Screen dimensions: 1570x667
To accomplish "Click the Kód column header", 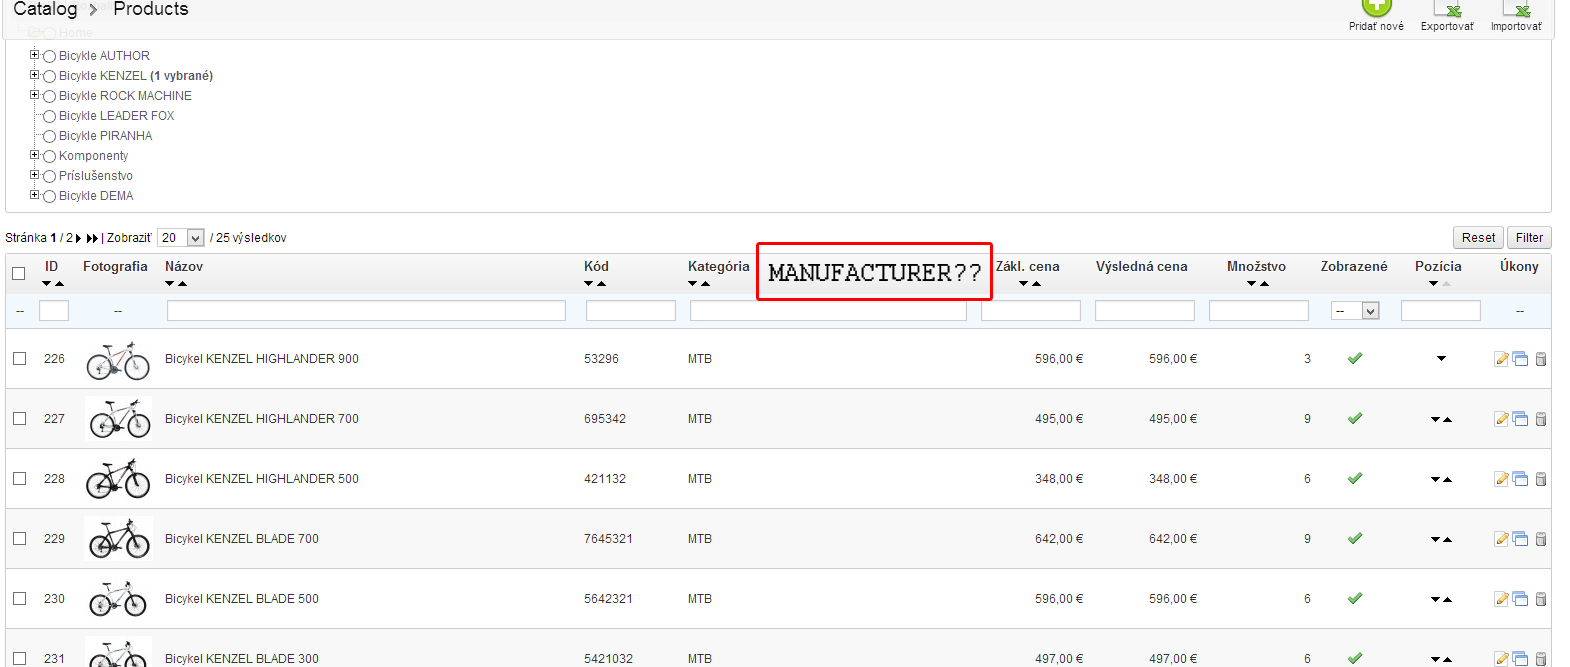I will [x=596, y=266].
